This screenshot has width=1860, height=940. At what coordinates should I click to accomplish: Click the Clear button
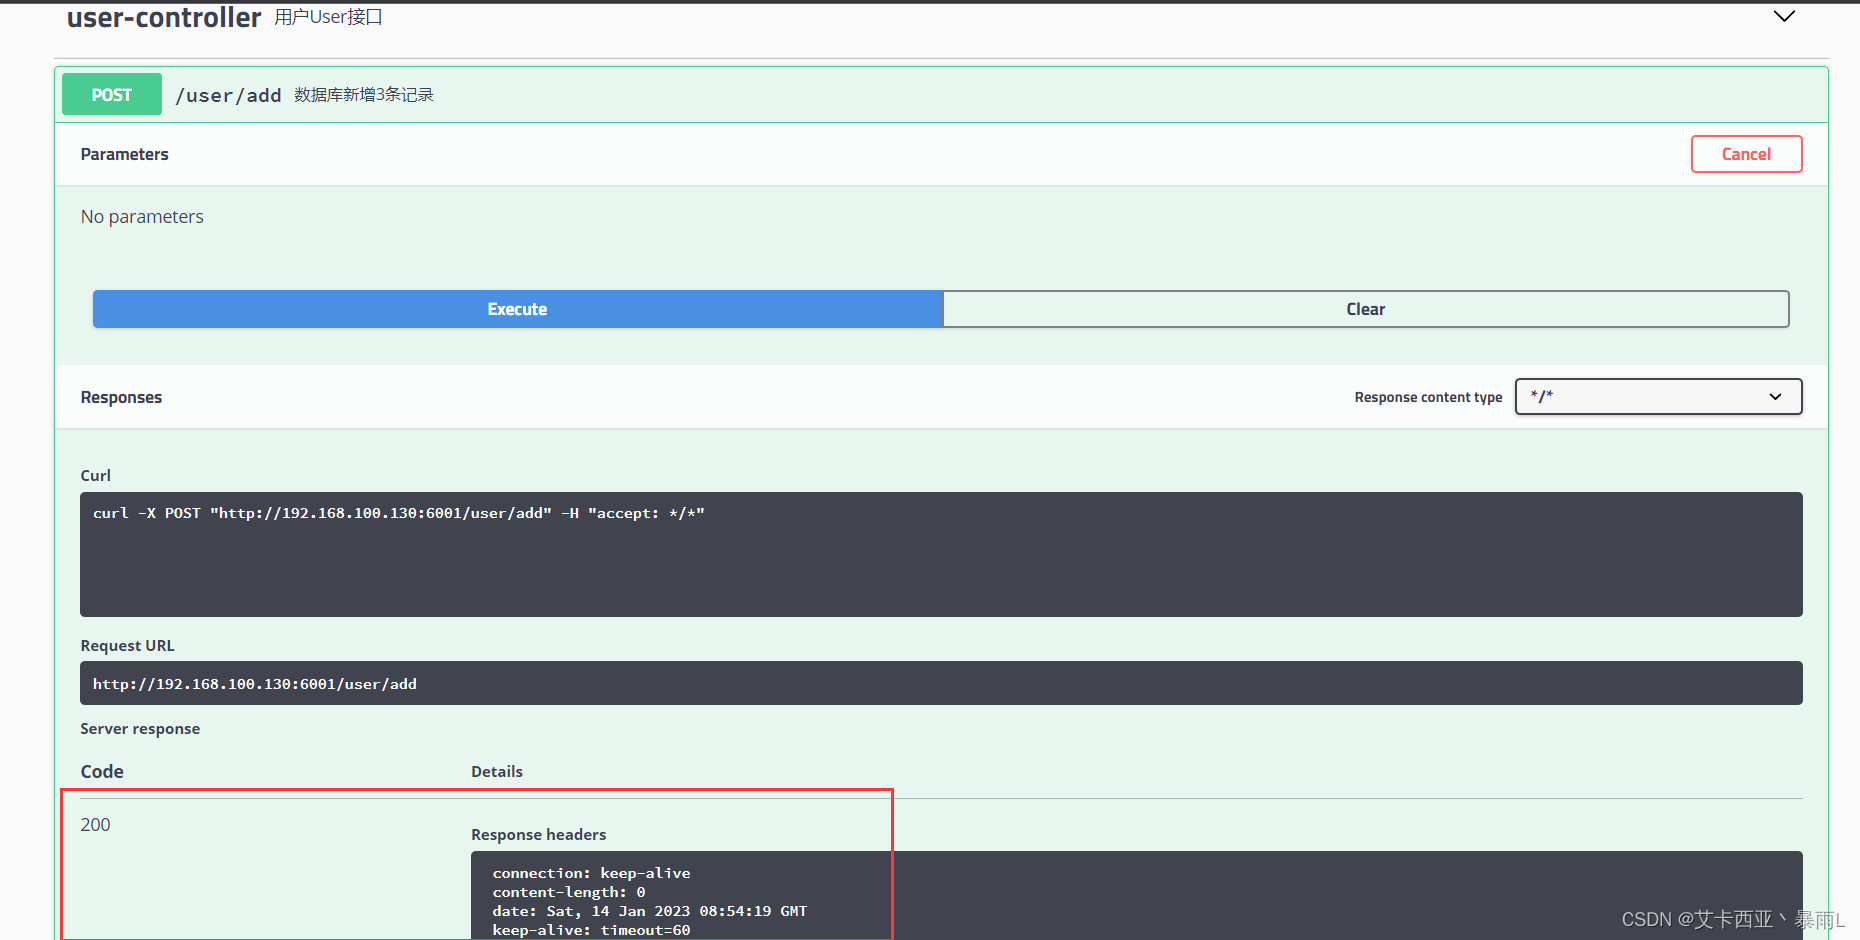point(1365,309)
